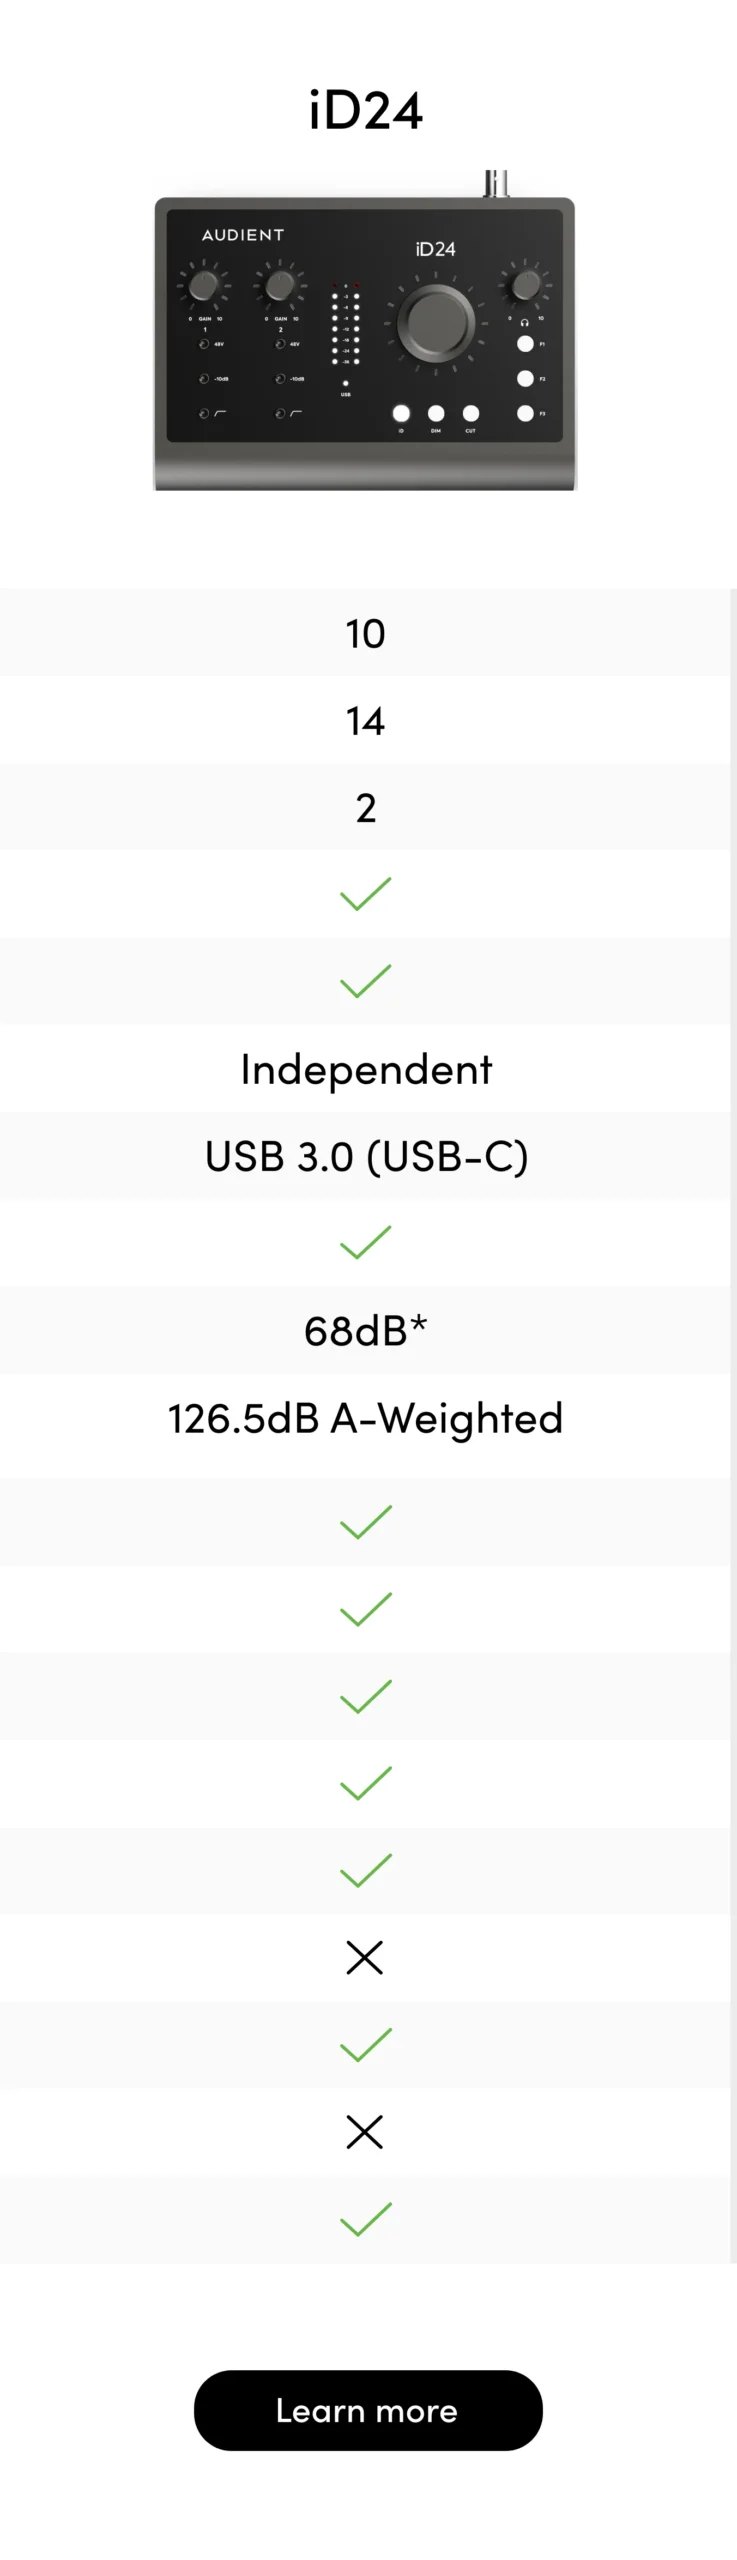Click the CUT button on the device image

471,413
